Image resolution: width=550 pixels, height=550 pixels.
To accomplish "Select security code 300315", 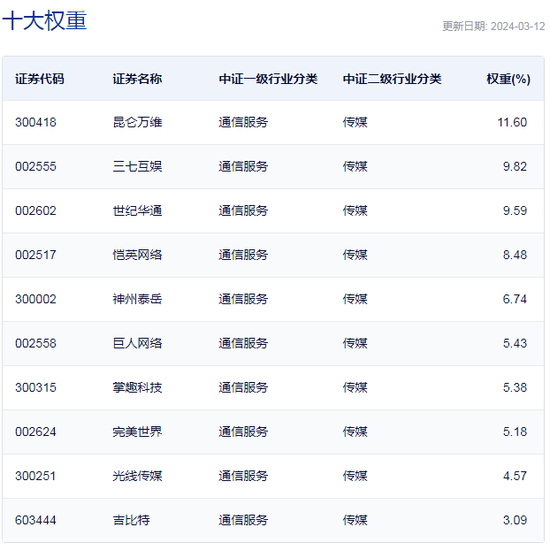I will (36, 388).
